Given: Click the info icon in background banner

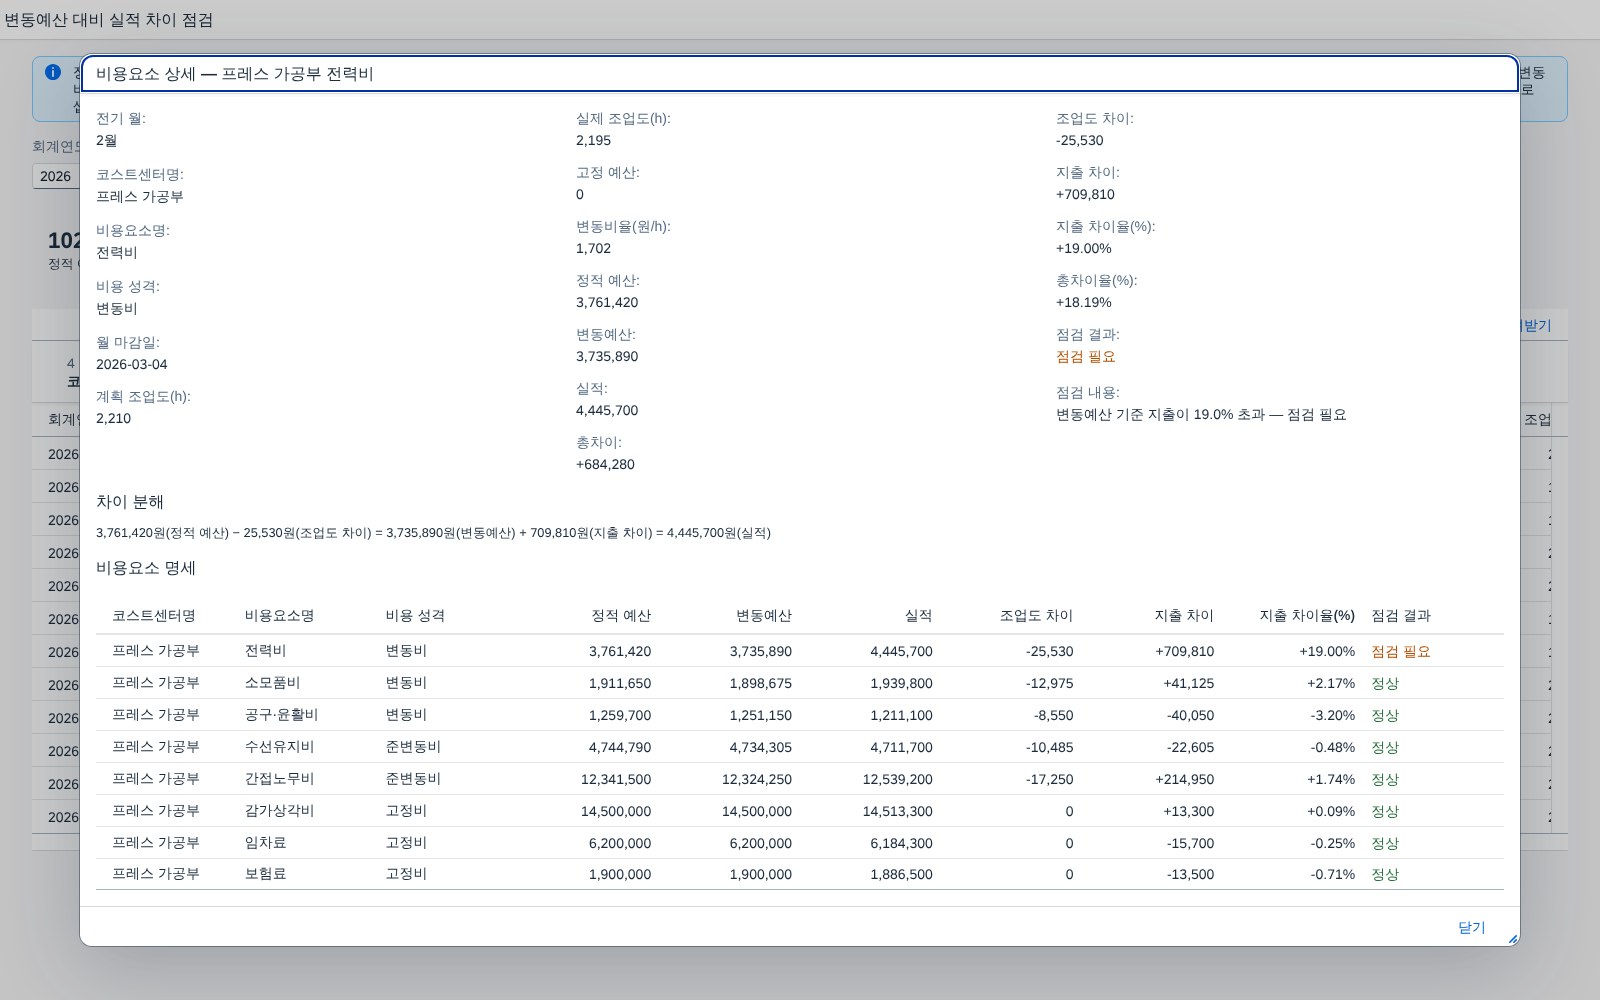Looking at the screenshot, I should pos(53,72).
